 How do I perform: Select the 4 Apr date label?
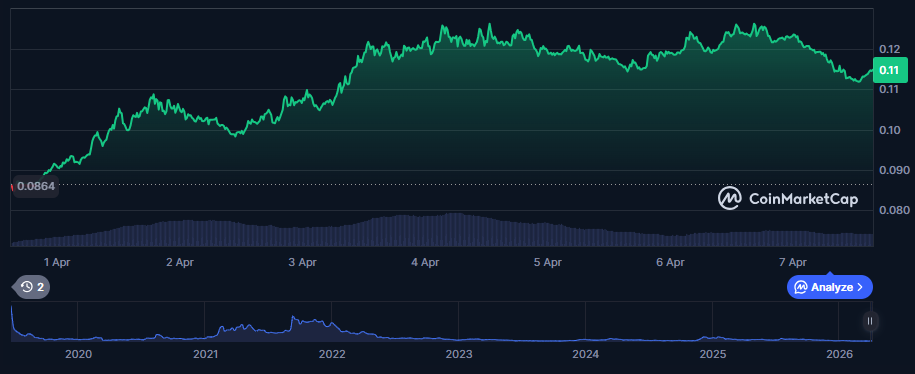coord(425,263)
